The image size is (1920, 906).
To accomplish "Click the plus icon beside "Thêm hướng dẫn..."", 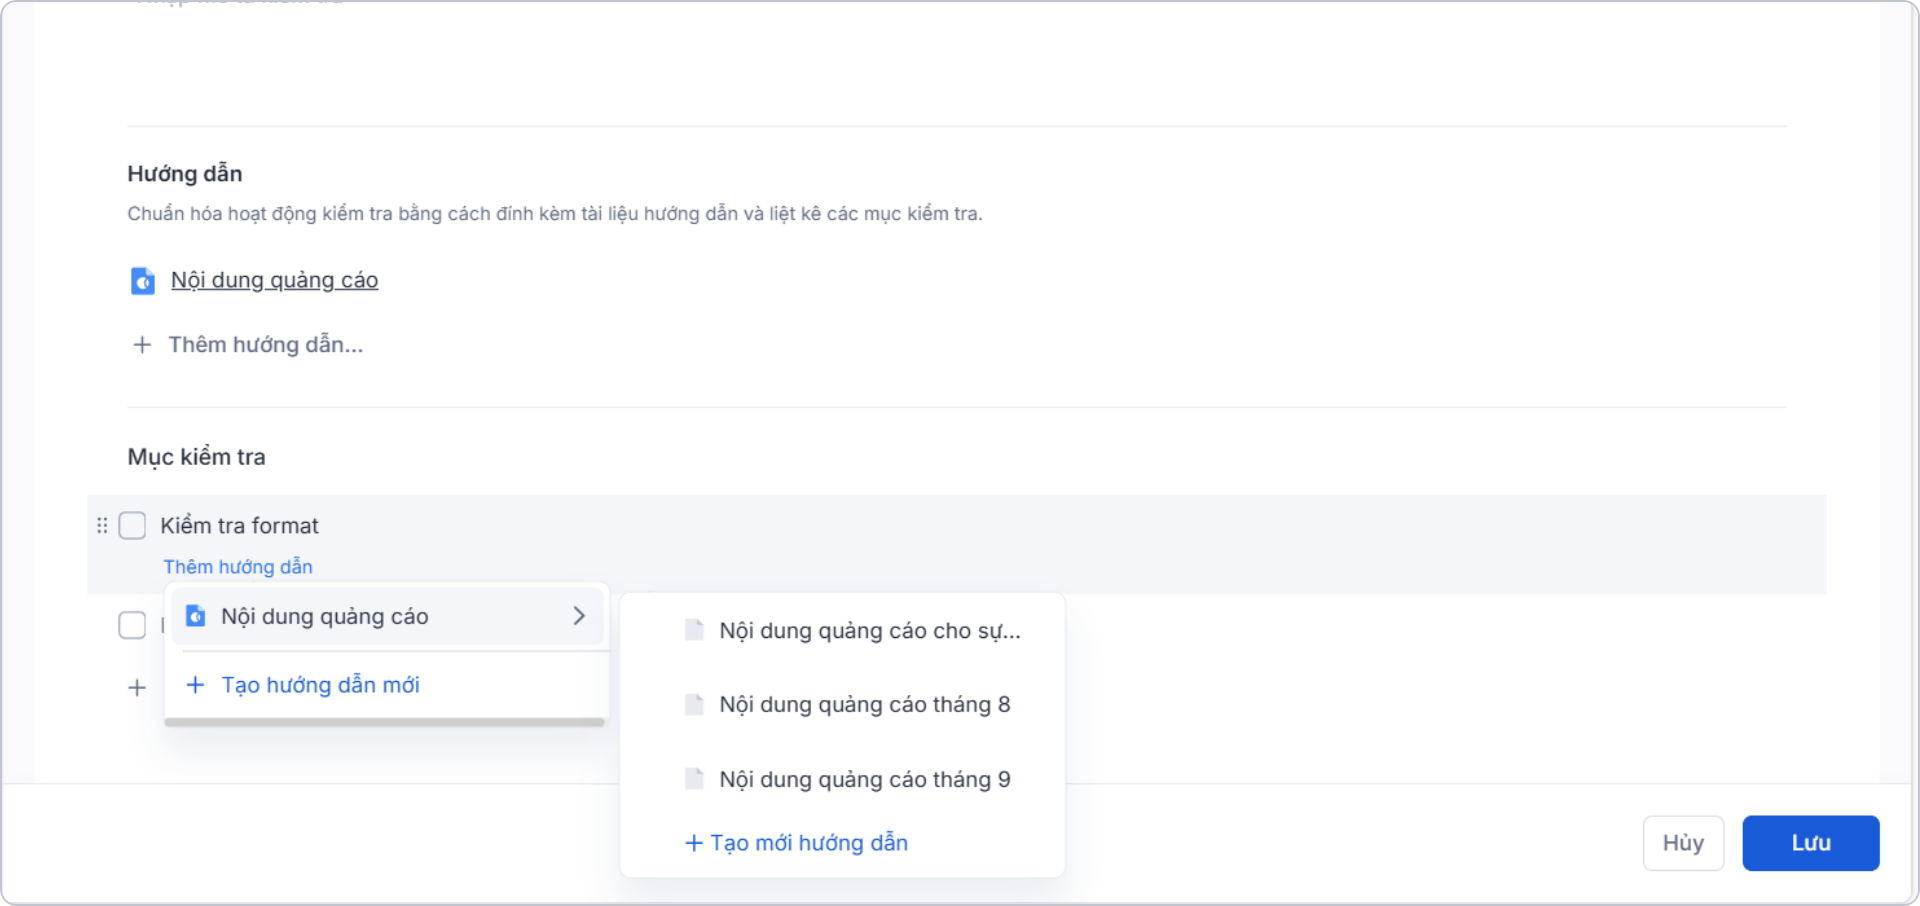I will click(x=141, y=344).
